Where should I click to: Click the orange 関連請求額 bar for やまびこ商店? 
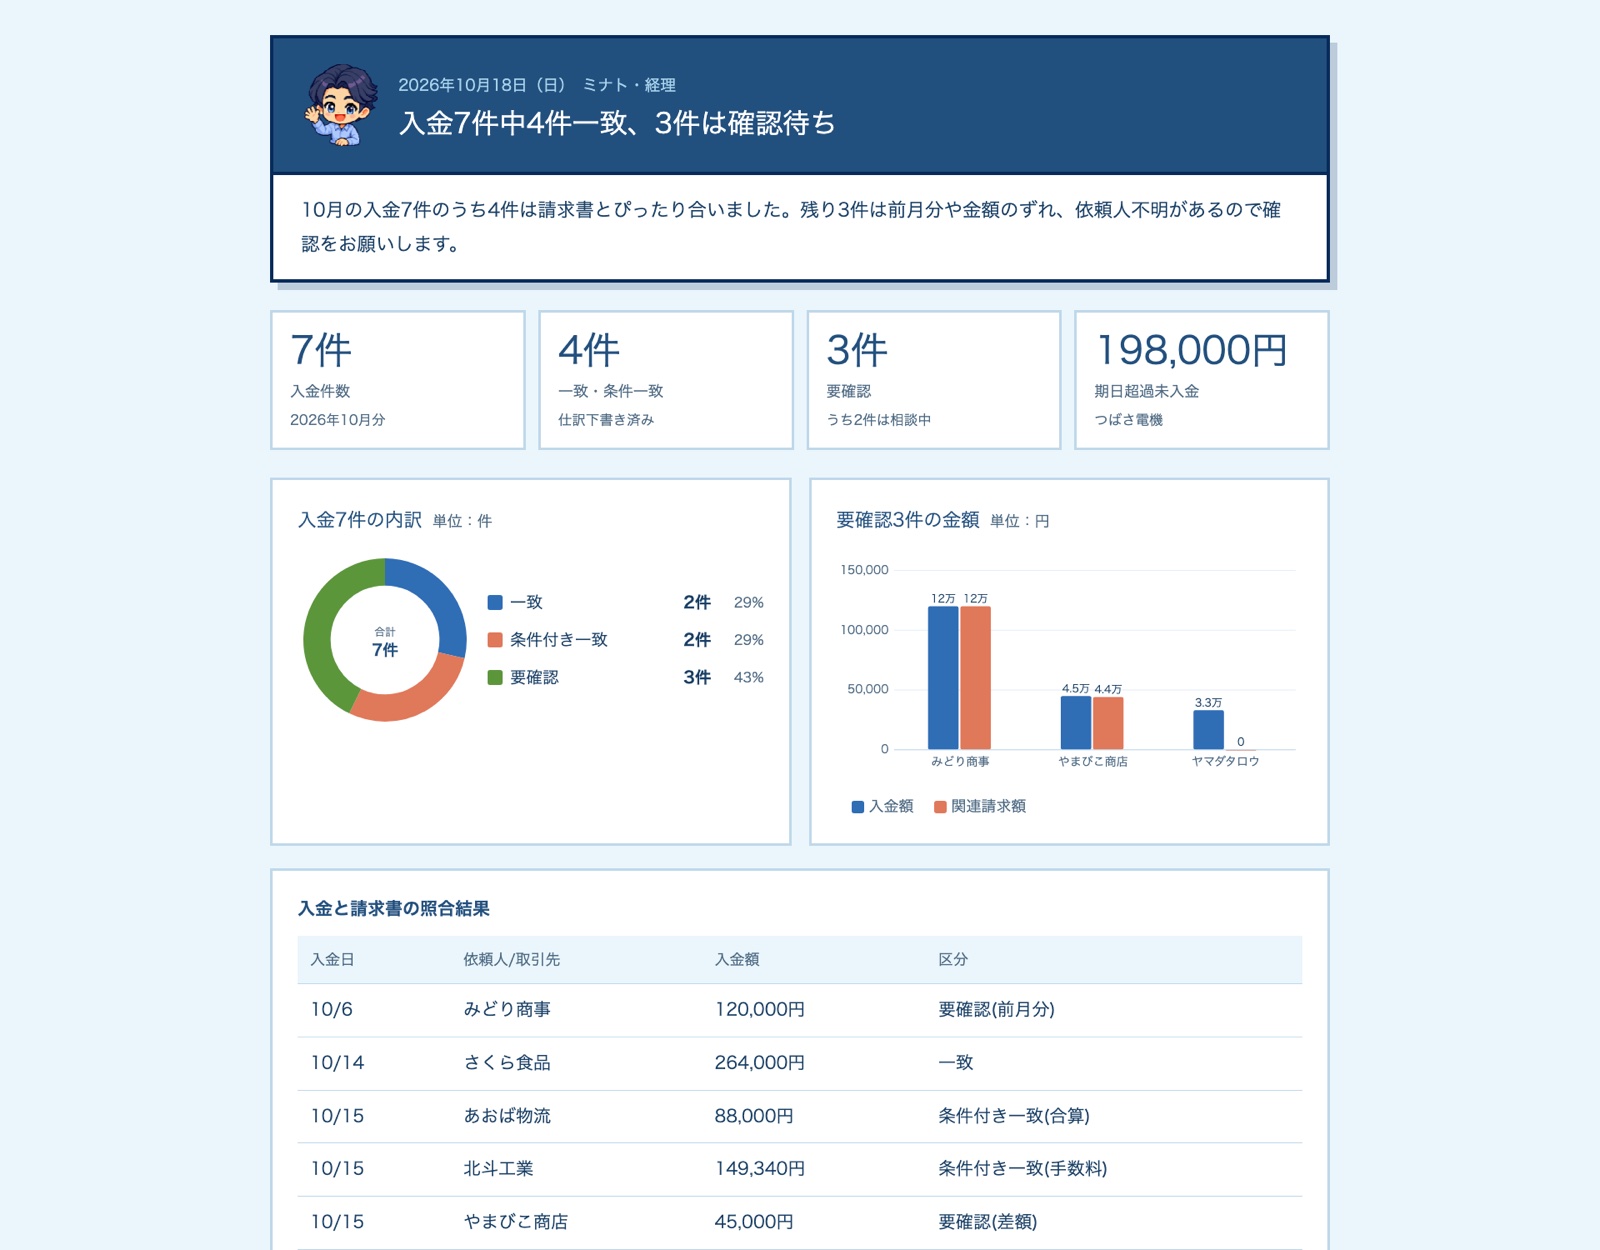[x=1108, y=723]
